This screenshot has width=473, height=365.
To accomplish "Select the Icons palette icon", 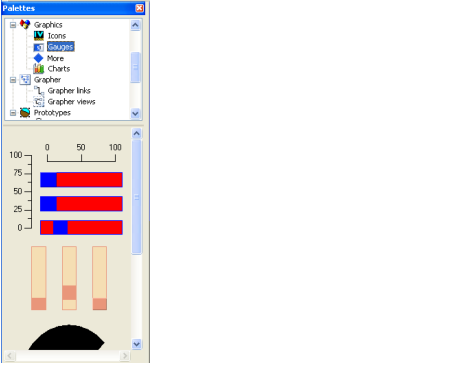I will click(39, 36).
